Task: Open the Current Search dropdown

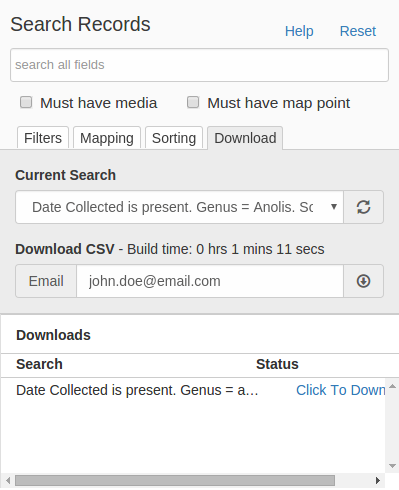Action: (179, 207)
